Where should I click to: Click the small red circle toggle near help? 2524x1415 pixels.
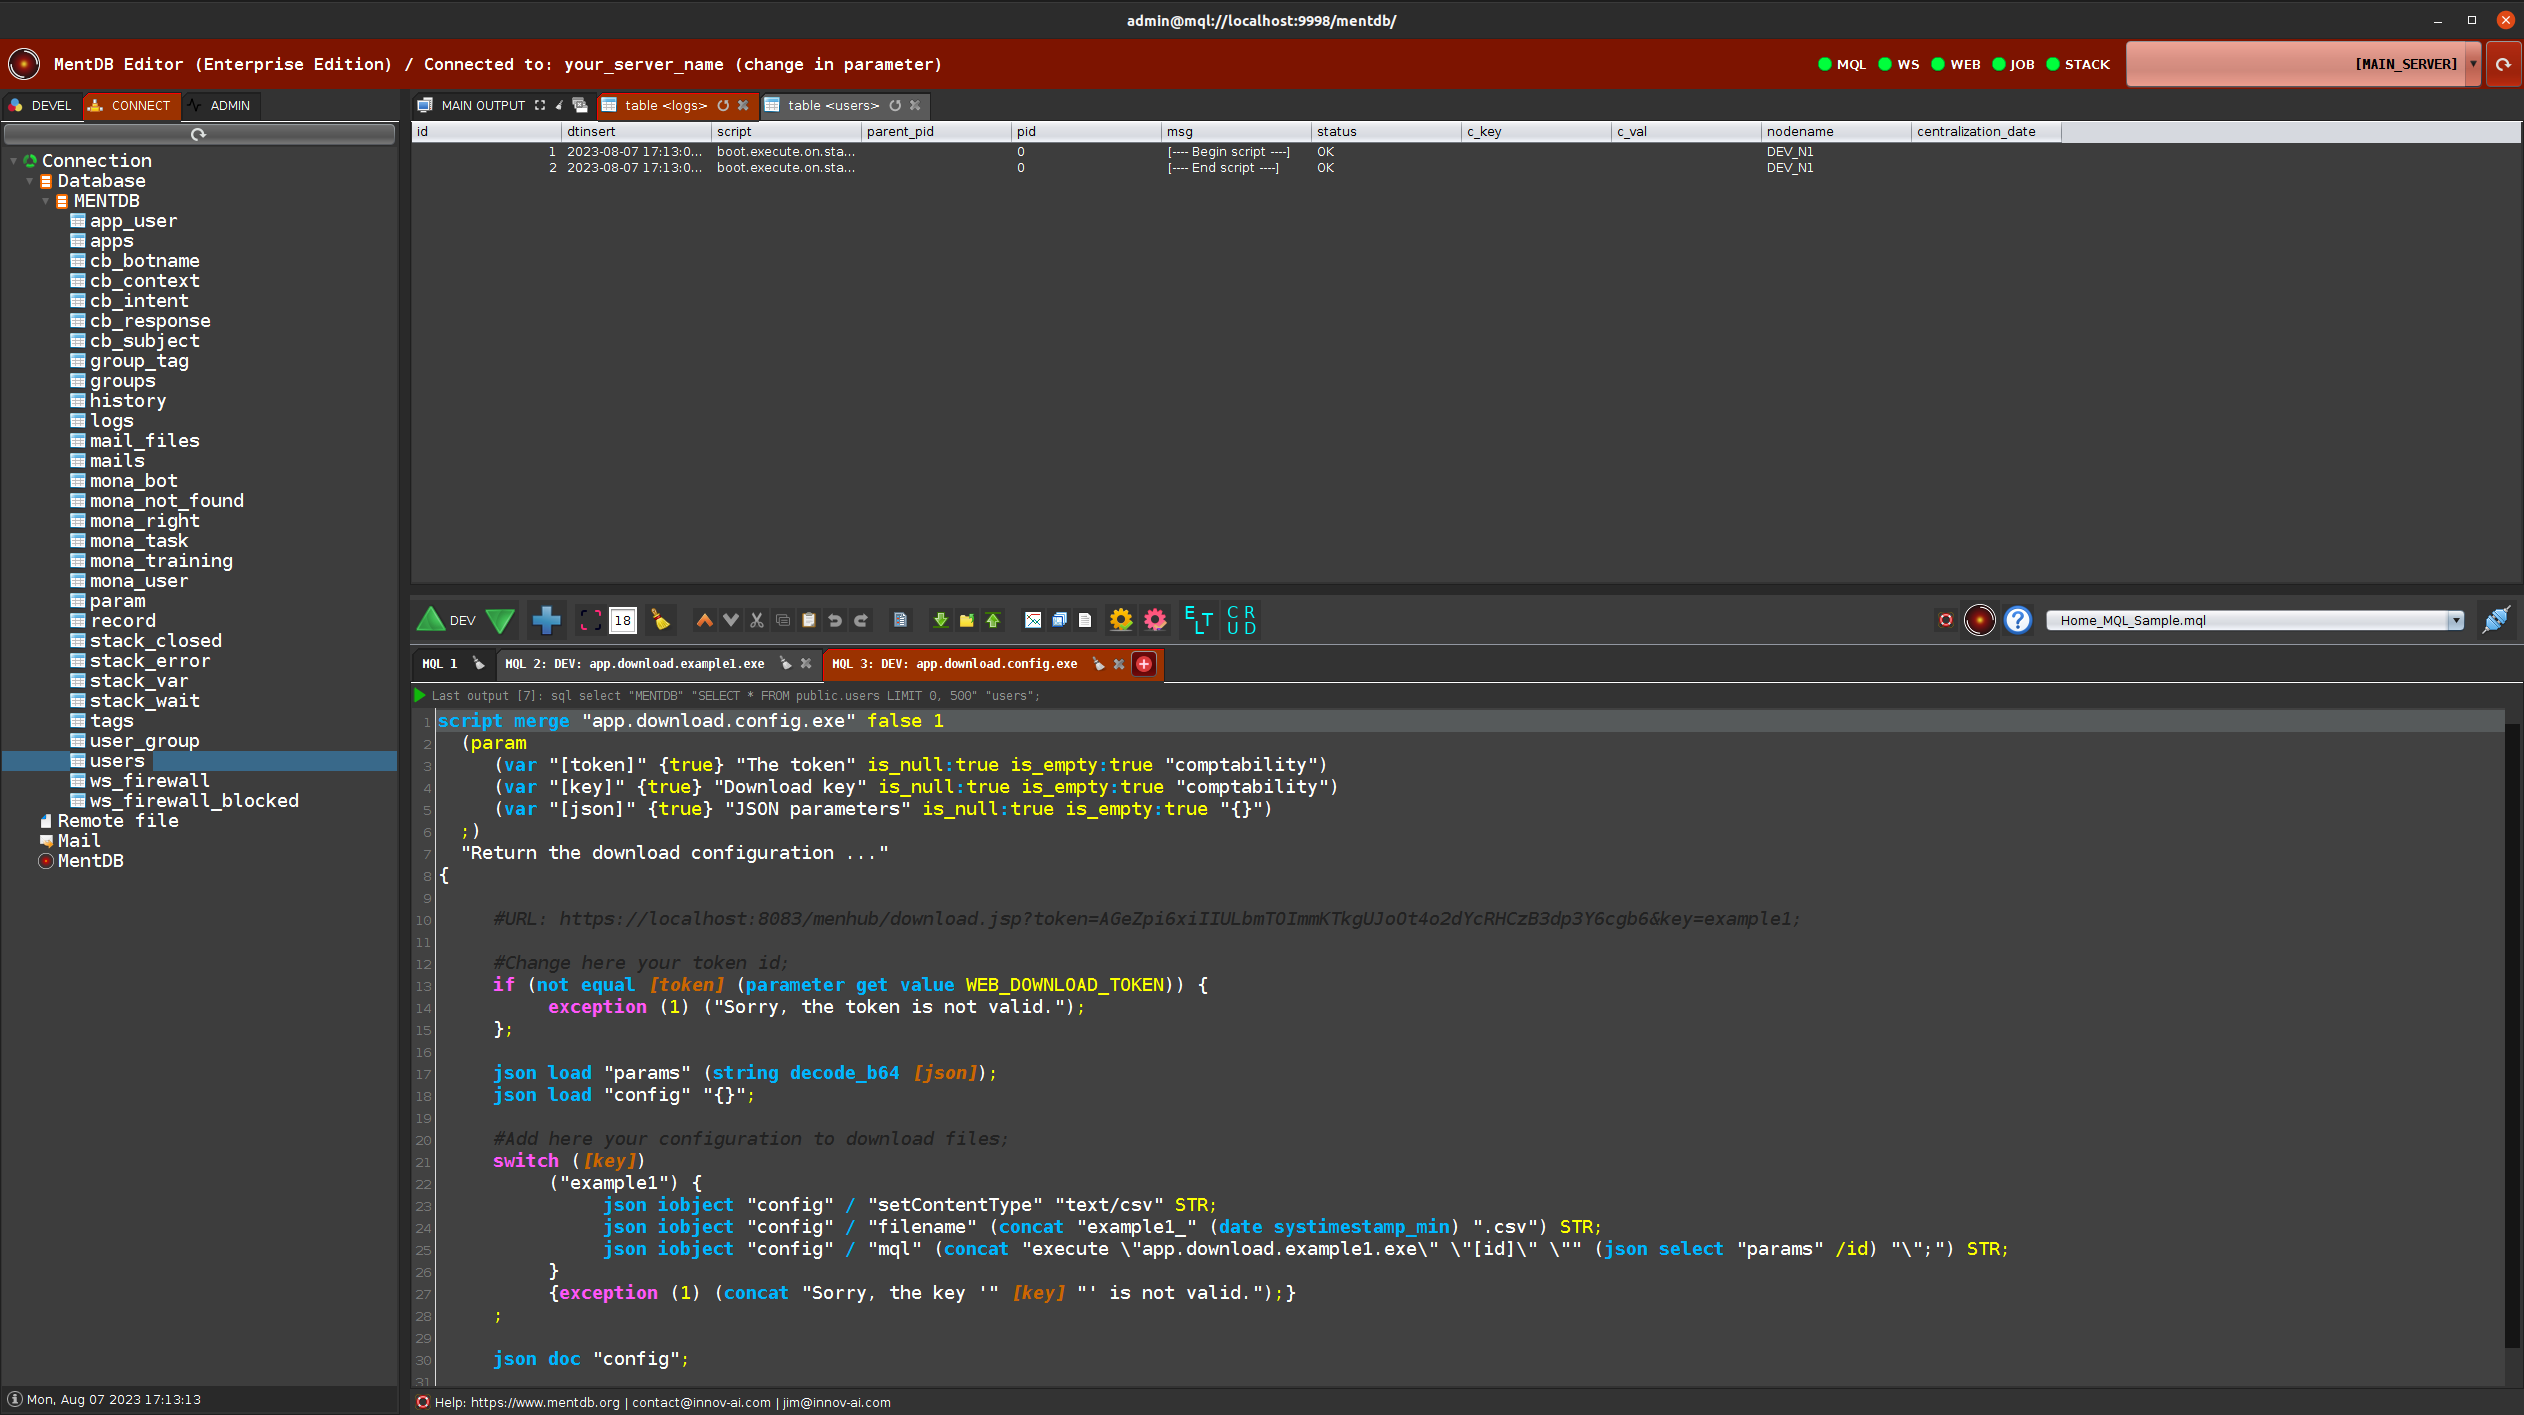(x=1946, y=620)
